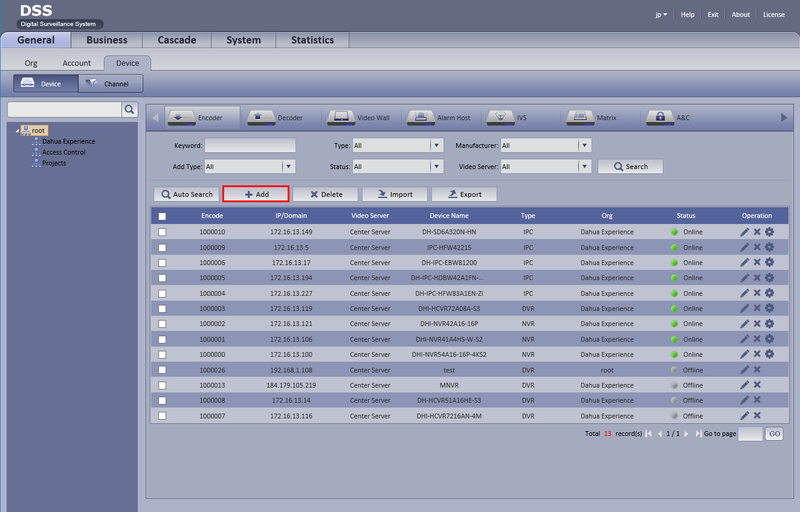Click the Keyword input field

[x=249, y=145]
